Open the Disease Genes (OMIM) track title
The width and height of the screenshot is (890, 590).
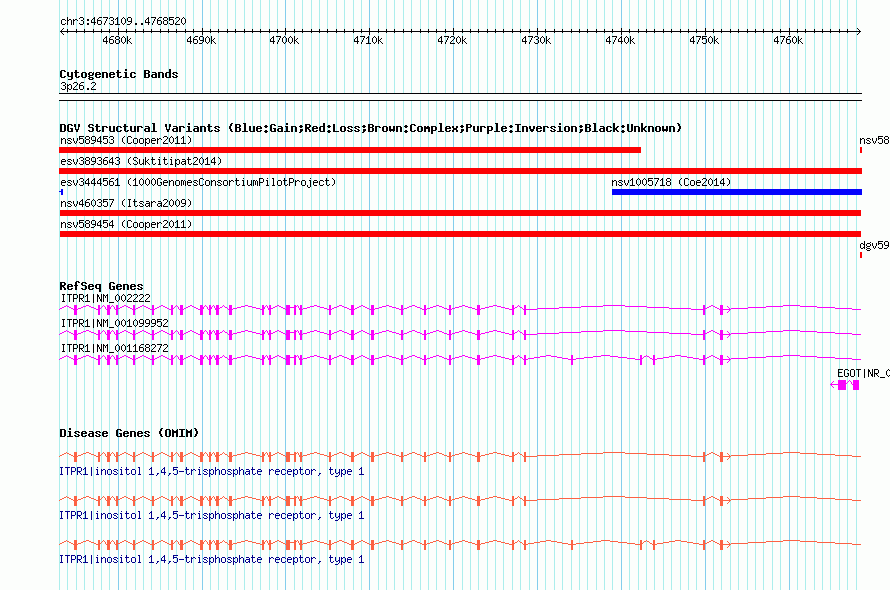pyautogui.click(x=129, y=433)
